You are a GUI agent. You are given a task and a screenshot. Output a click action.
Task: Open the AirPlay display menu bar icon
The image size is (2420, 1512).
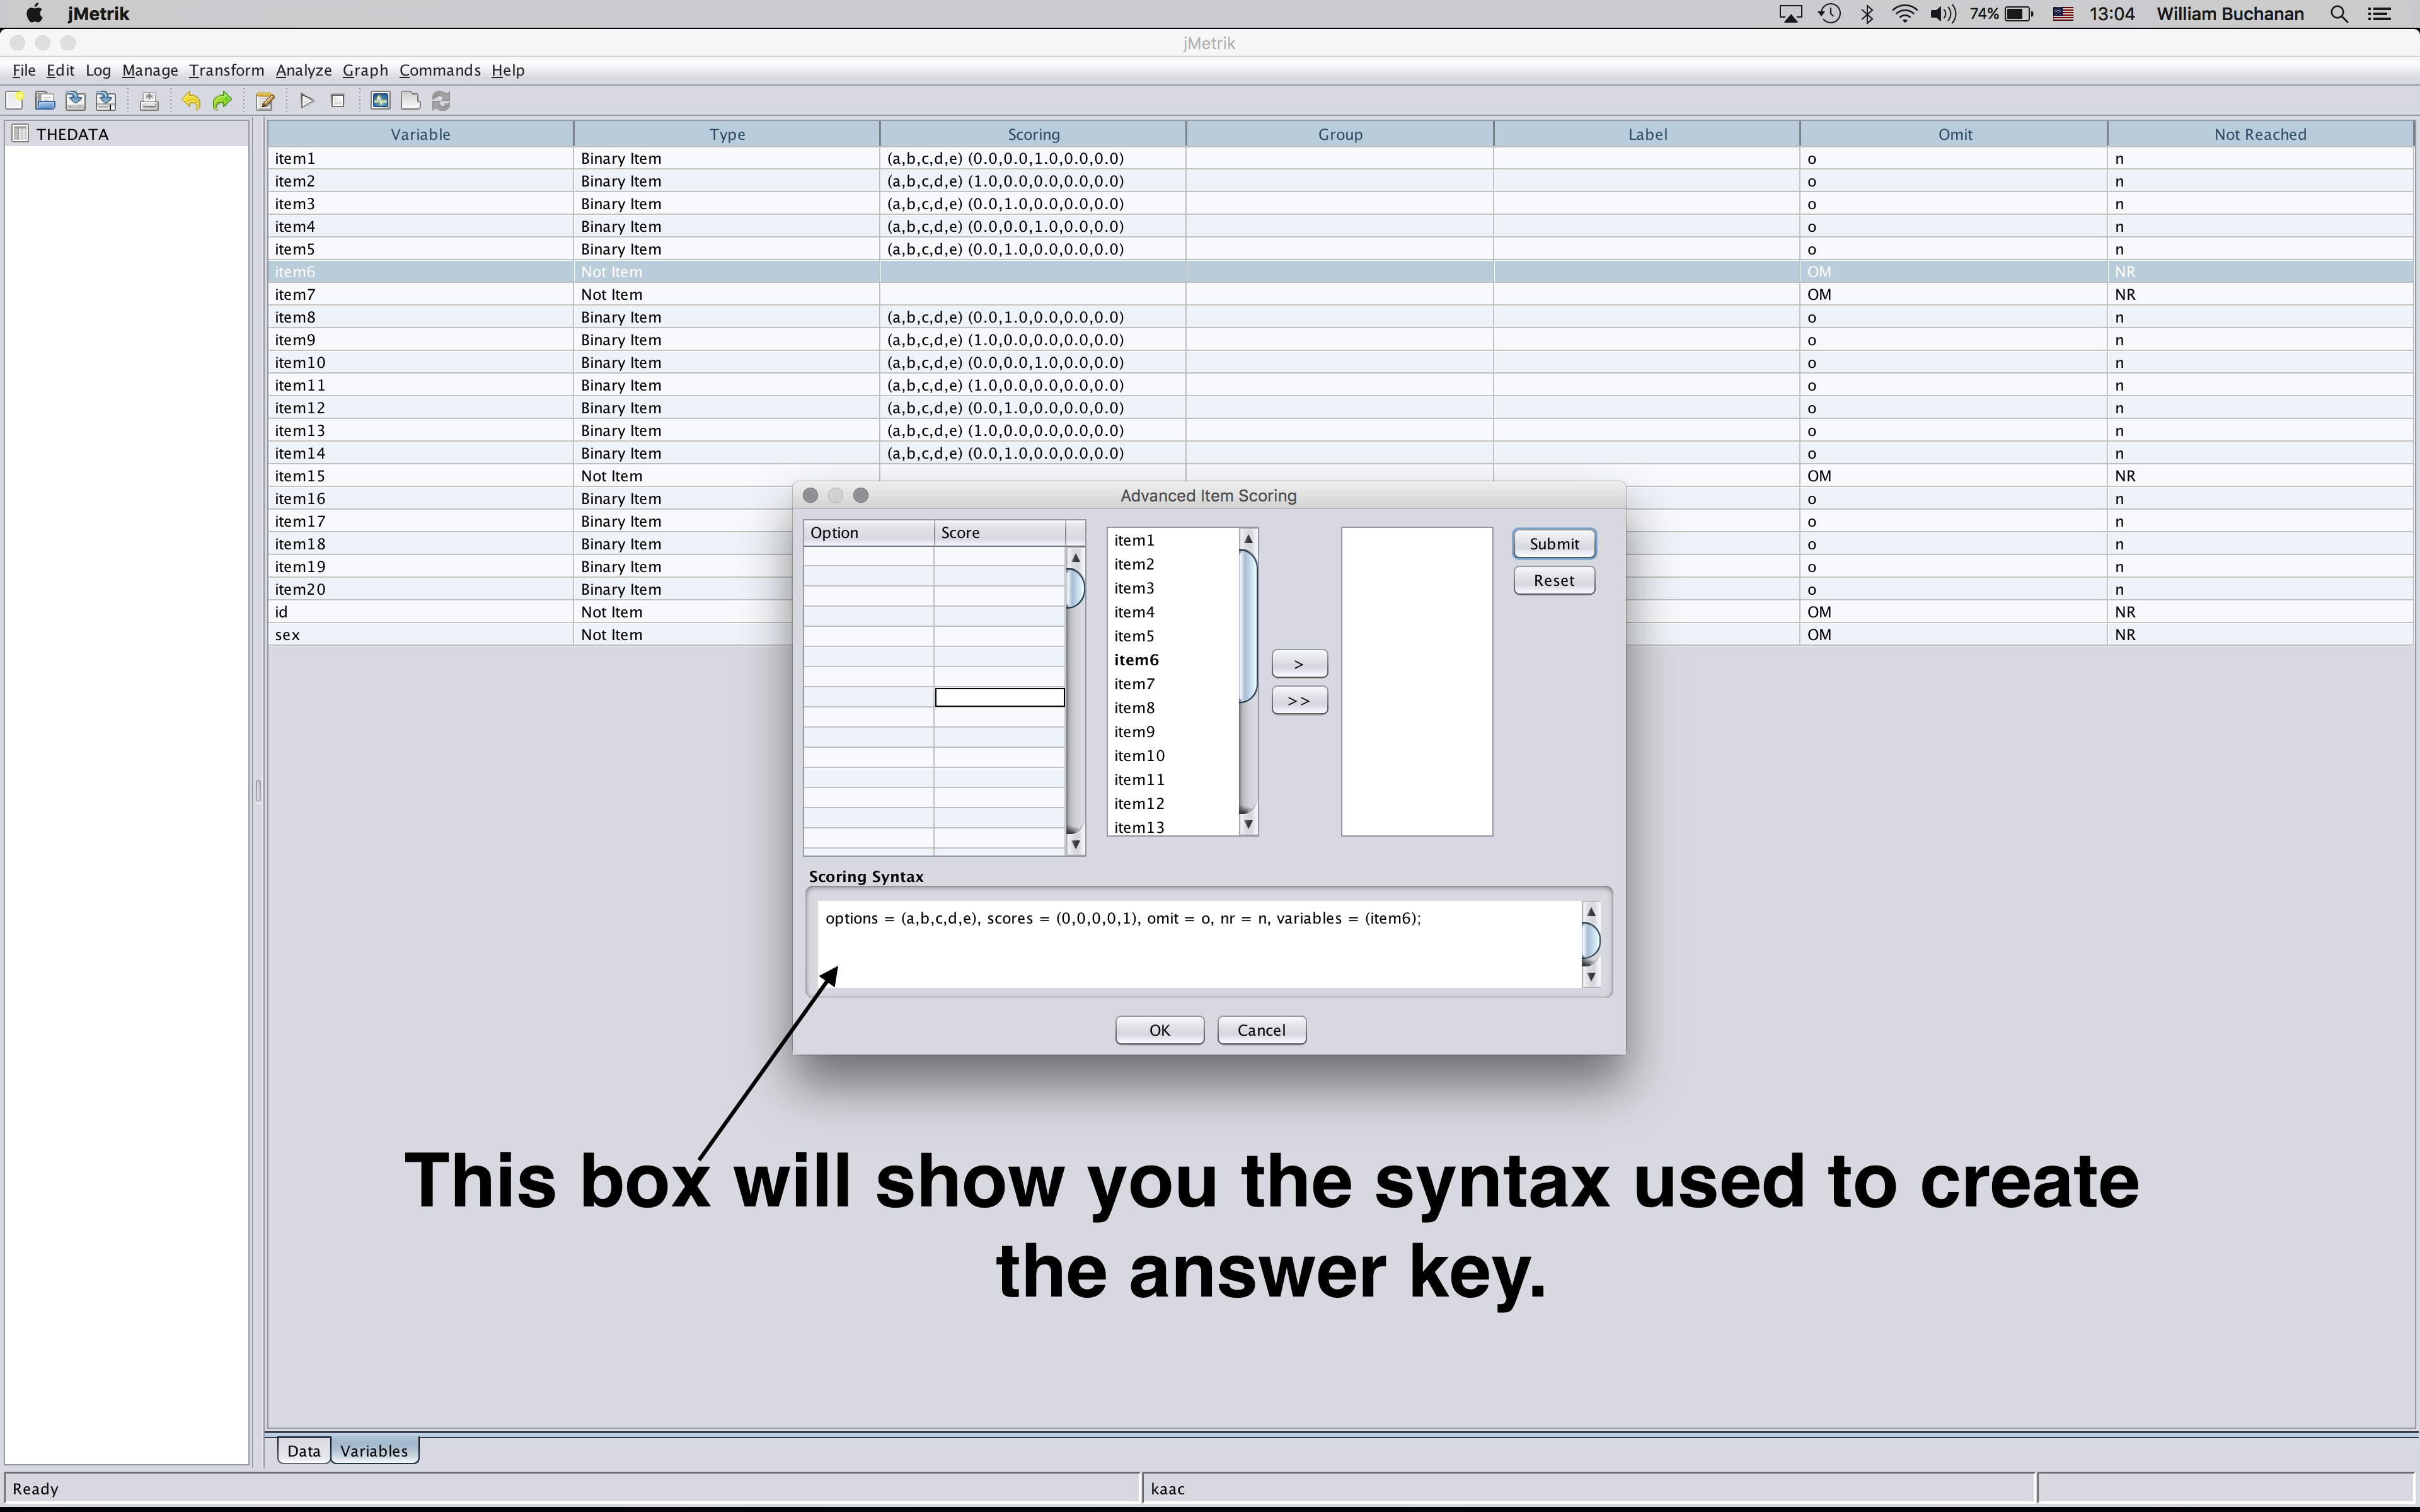pos(1790,14)
